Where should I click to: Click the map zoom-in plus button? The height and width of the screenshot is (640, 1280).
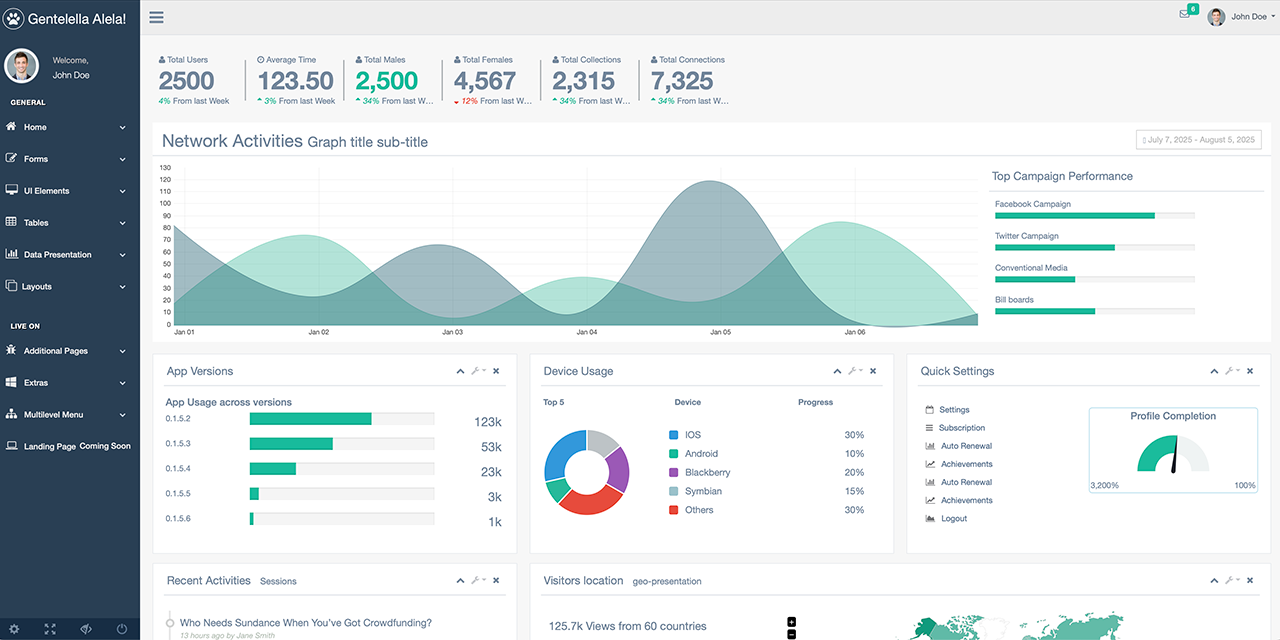tap(792, 622)
